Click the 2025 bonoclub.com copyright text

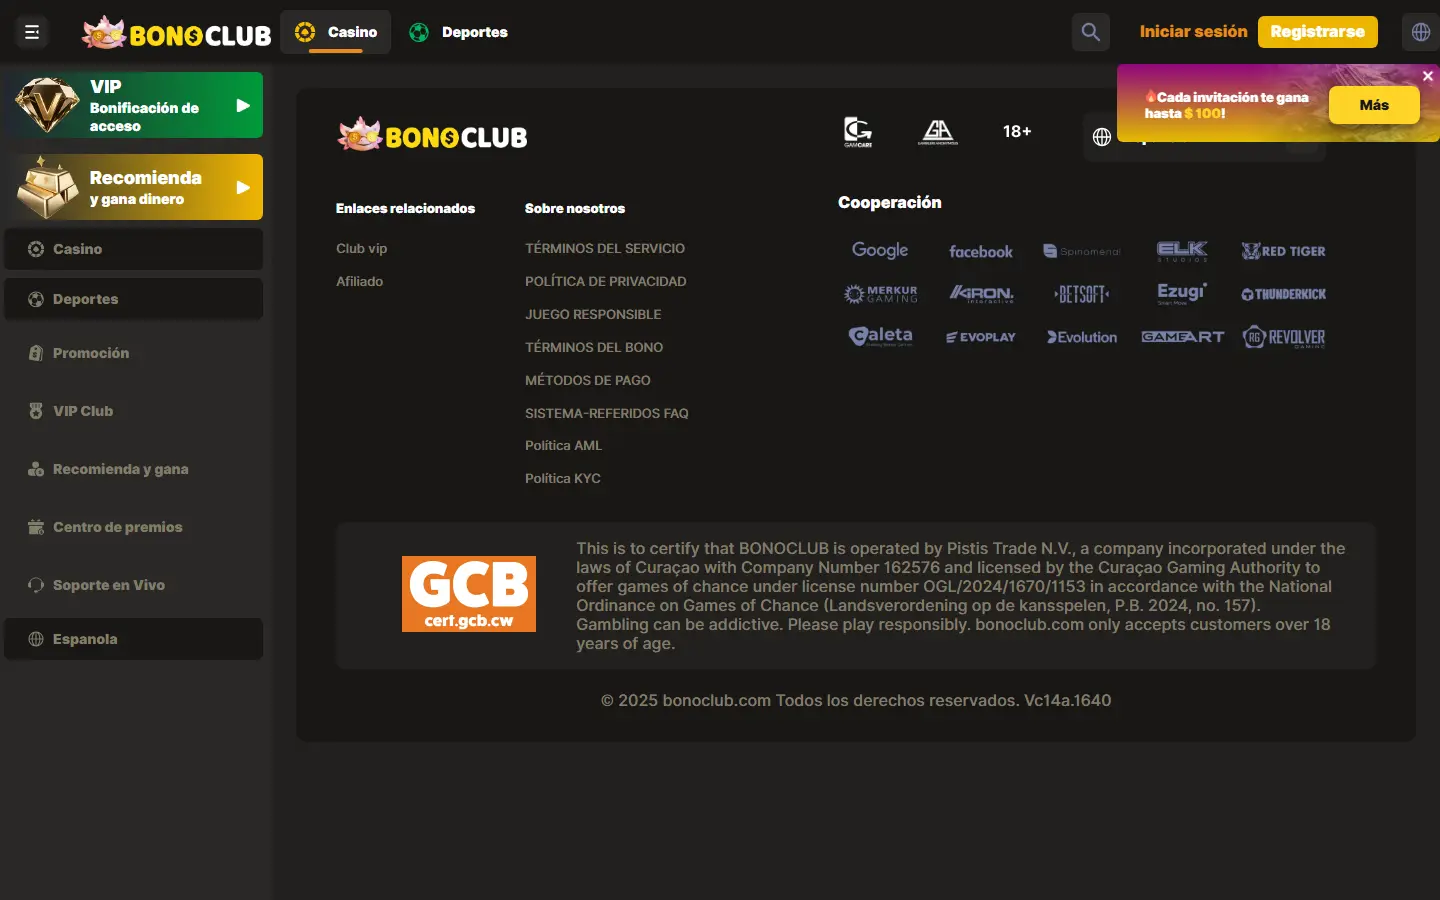(x=856, y=700)
